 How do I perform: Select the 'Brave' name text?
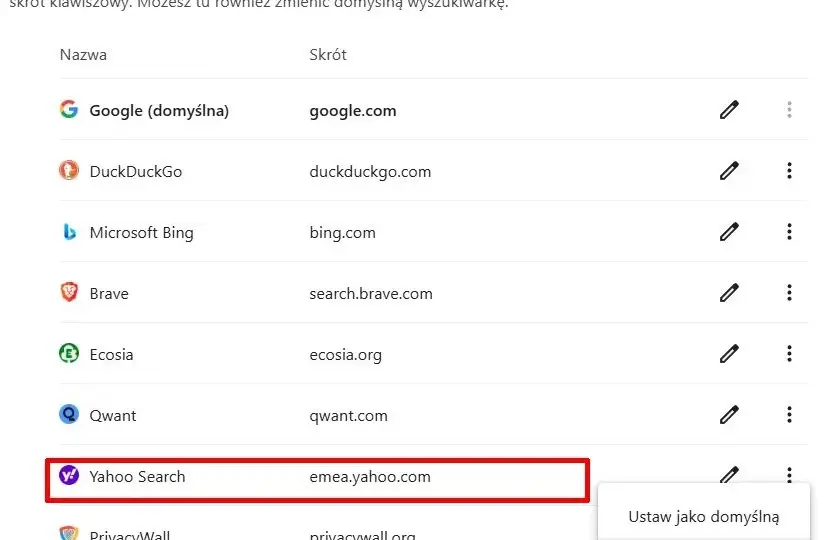[x=109, y=294]
